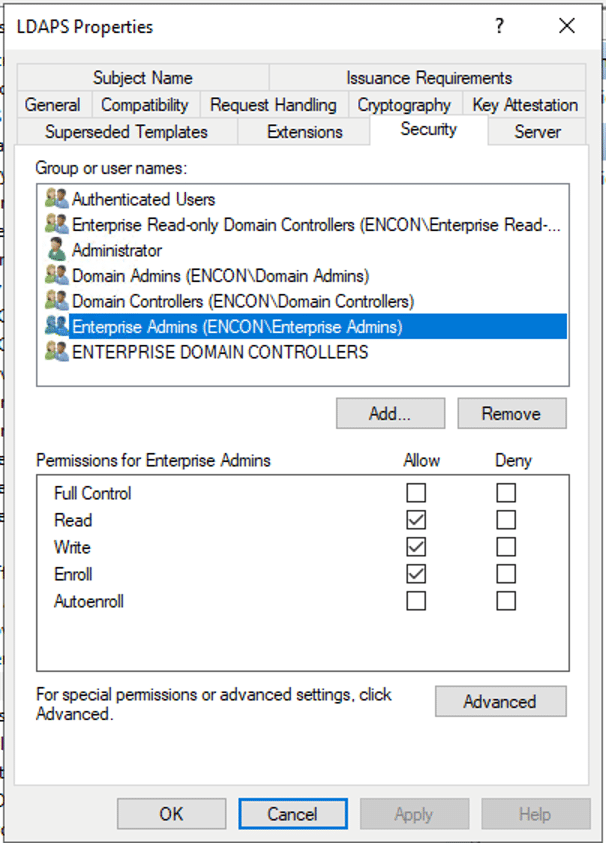Screen dimensions: 606x844
Task: Click the question mark help icon
Action: (x=500, y=27)
